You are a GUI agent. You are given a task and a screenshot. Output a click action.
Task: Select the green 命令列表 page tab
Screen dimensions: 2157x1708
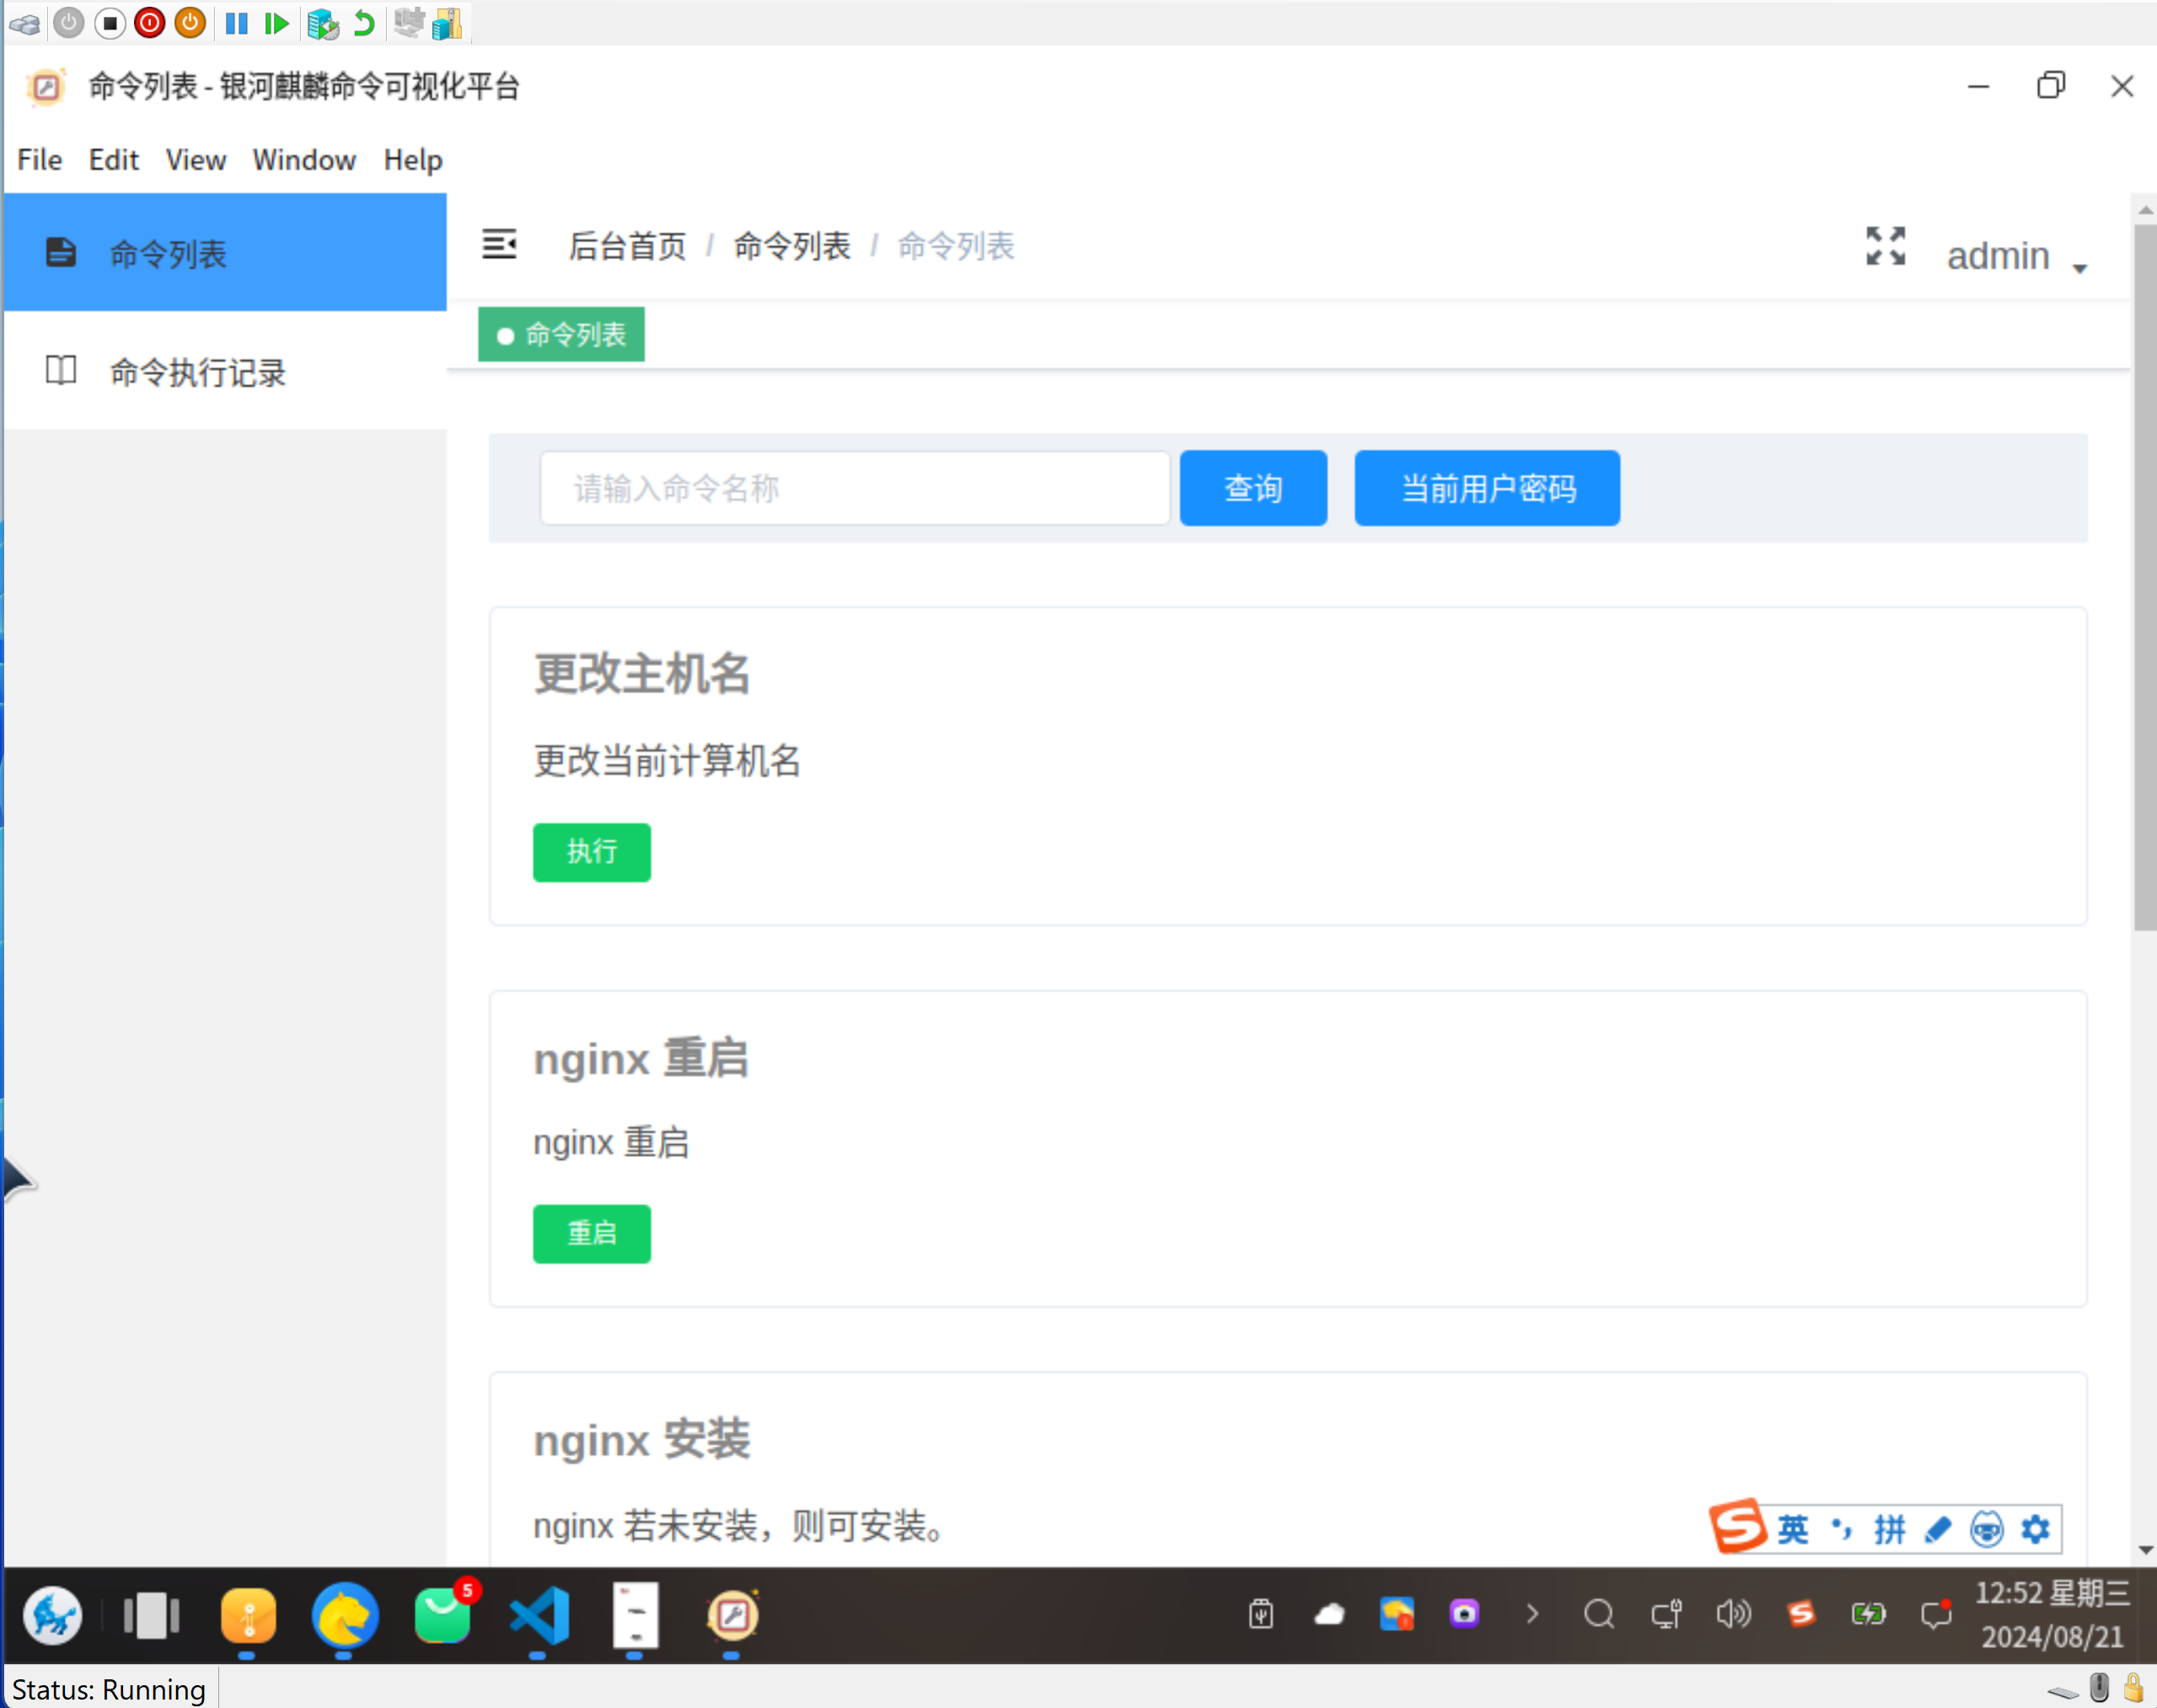tap(562, 335)
